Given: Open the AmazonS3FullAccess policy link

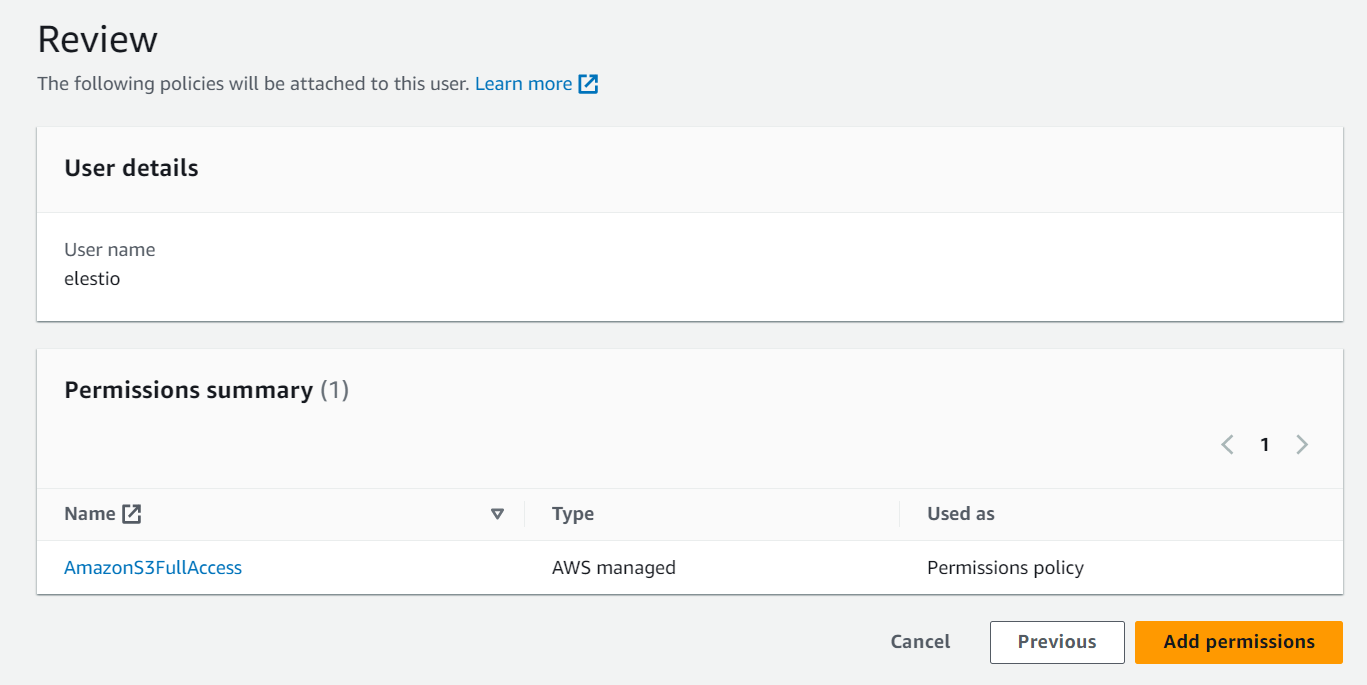Looking at the screenshot, I should click(x=153, y=568).
